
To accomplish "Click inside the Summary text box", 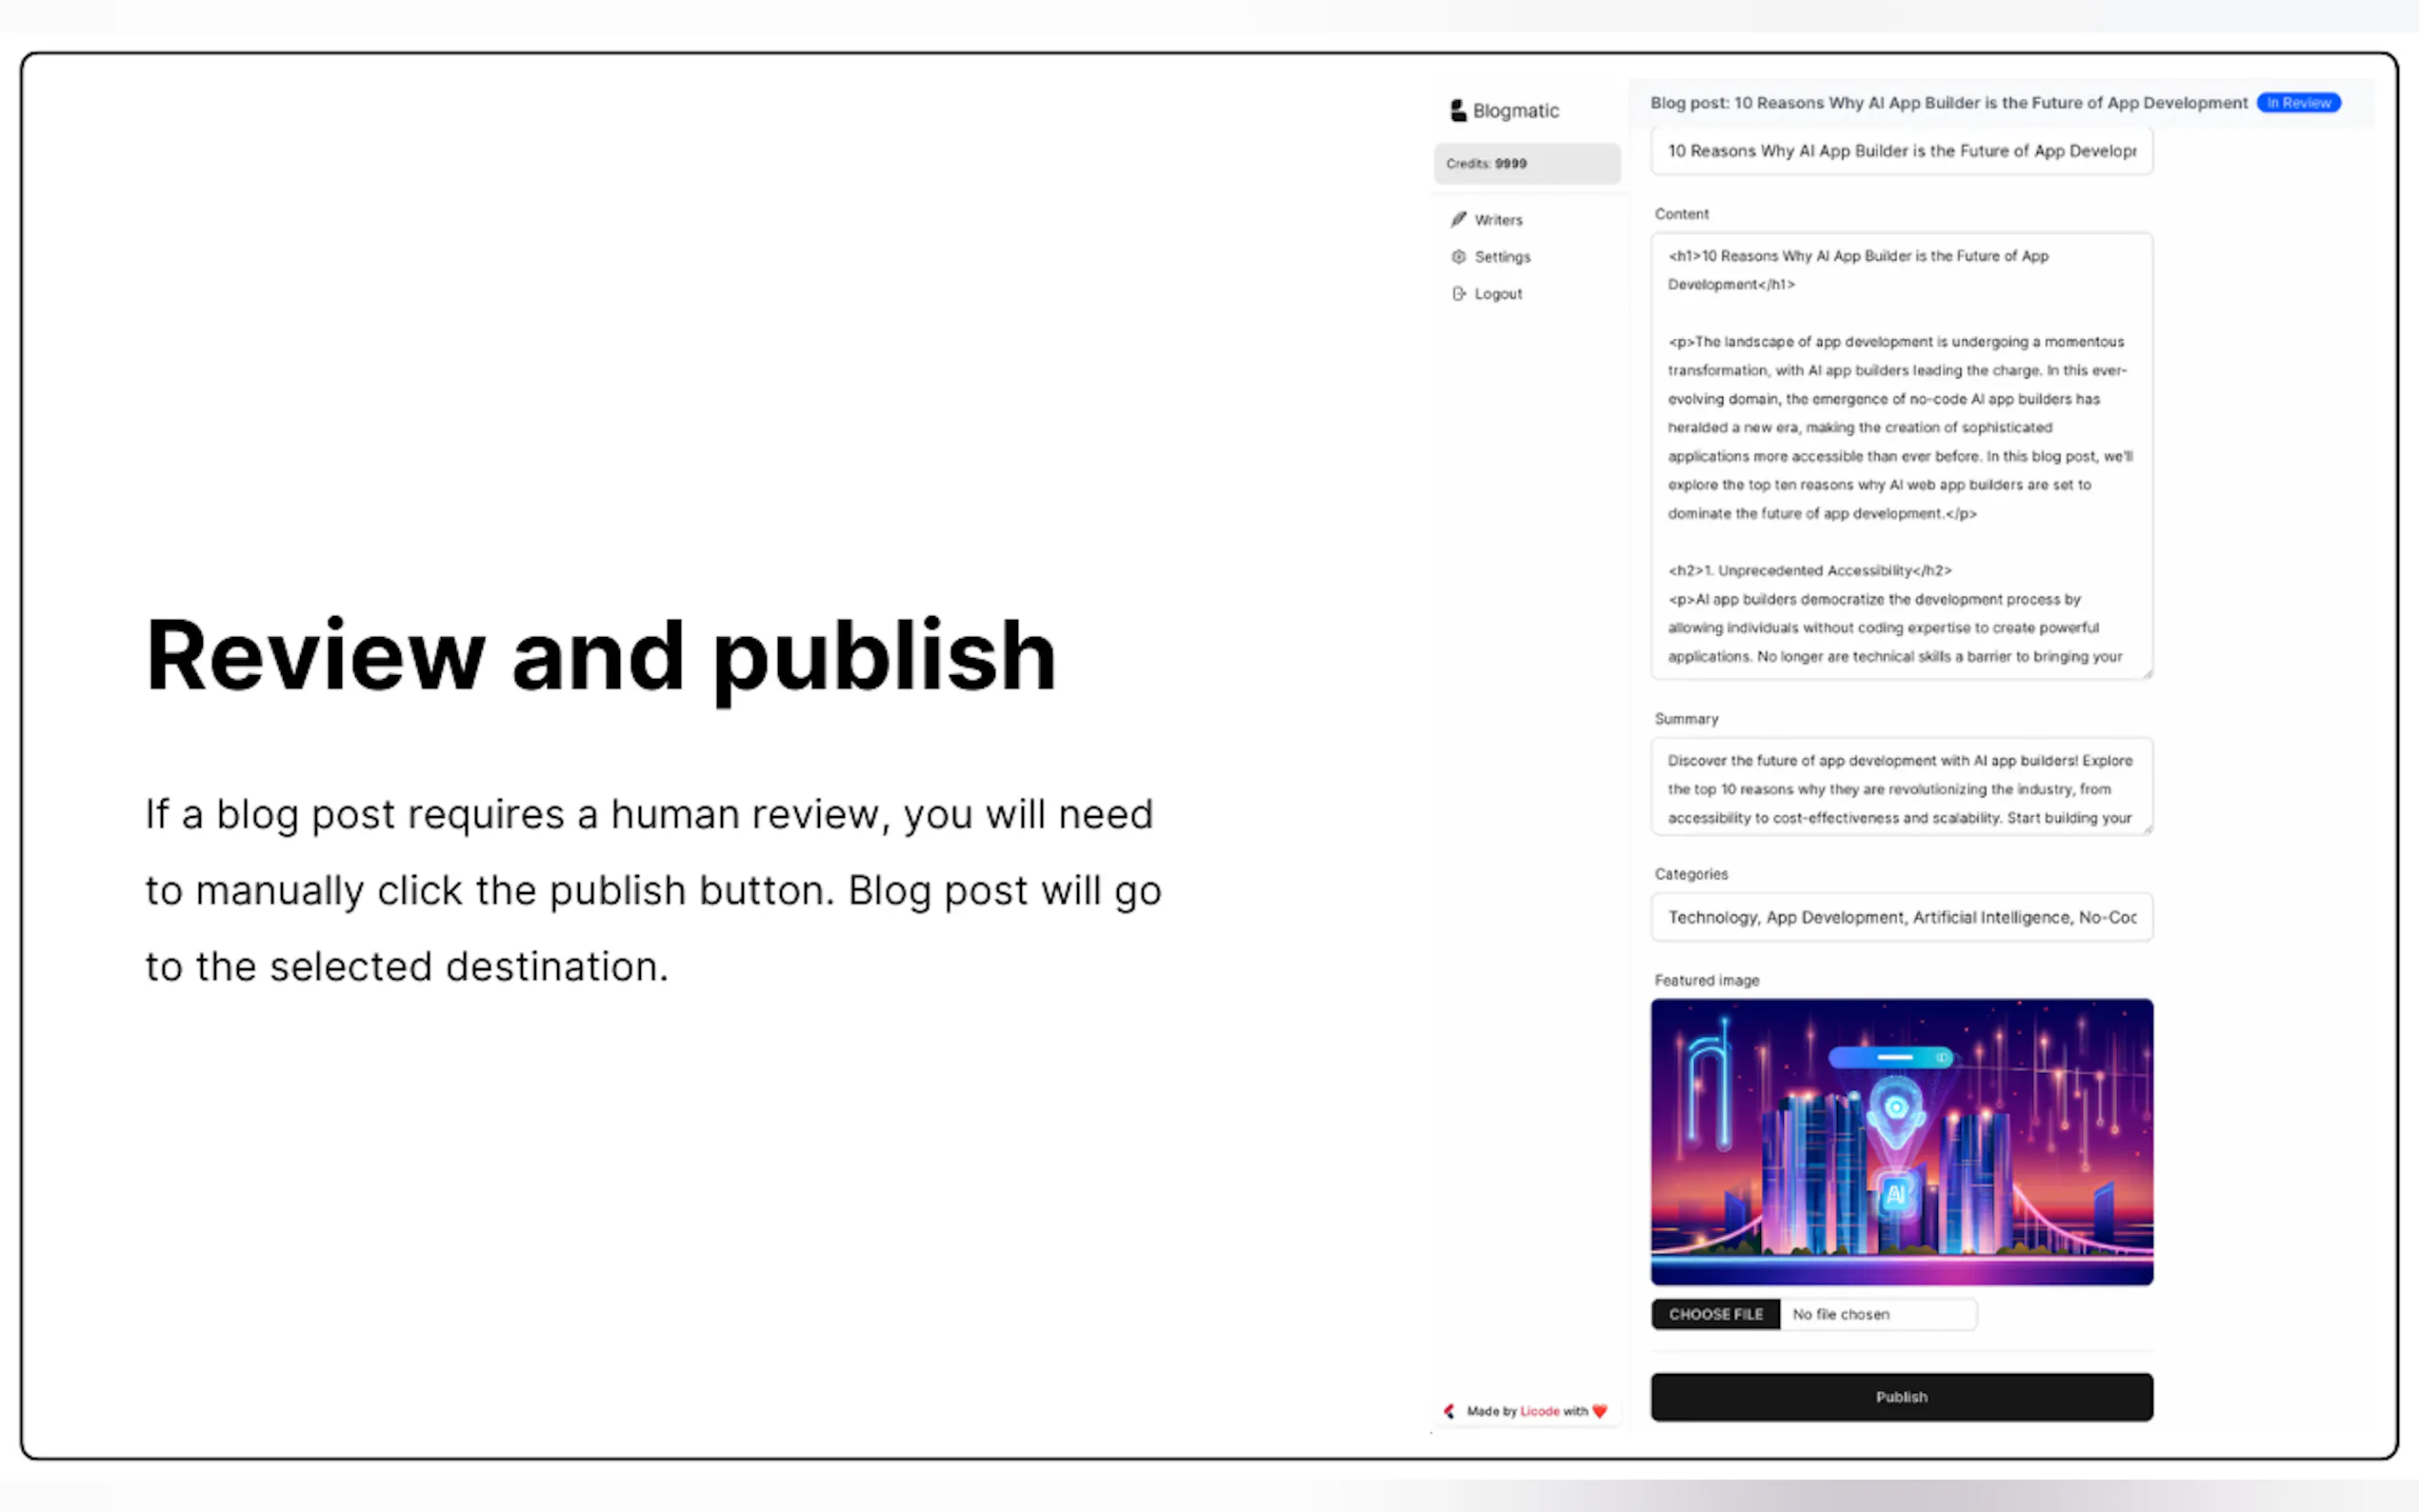I will (x=1901, y=788).
